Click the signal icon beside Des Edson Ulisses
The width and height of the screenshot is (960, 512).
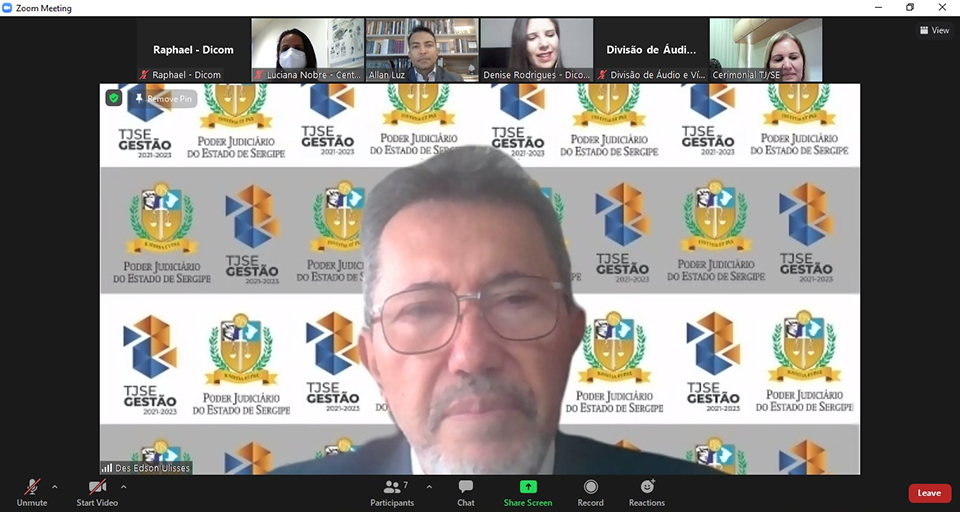107,468
